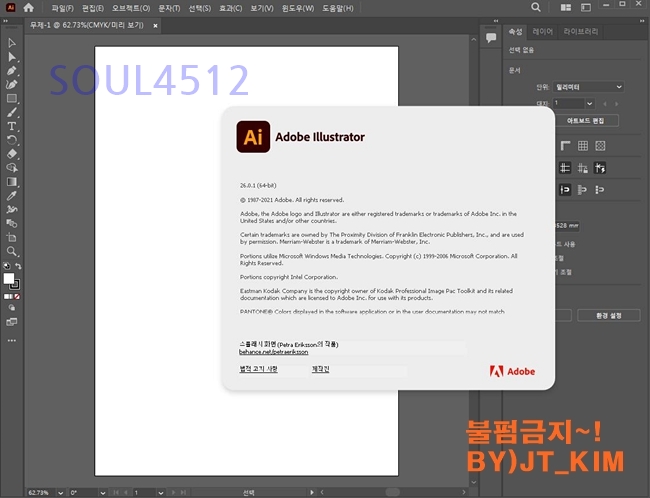Open the 법적 고지 사항 link
Image resolution: width=650 pixels, height=498 pixels.
(258, 369)
